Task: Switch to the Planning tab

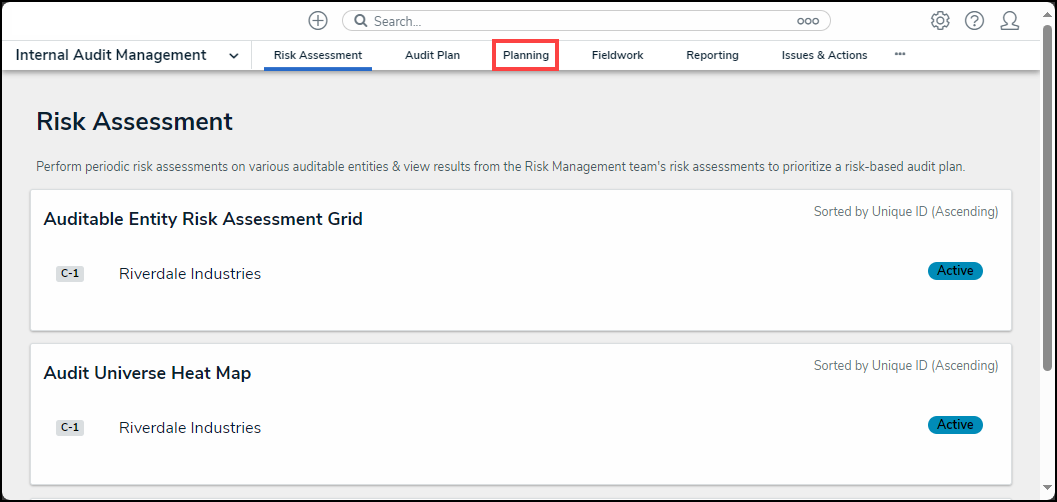Action: pyautogui.click(x=526, y=56)
